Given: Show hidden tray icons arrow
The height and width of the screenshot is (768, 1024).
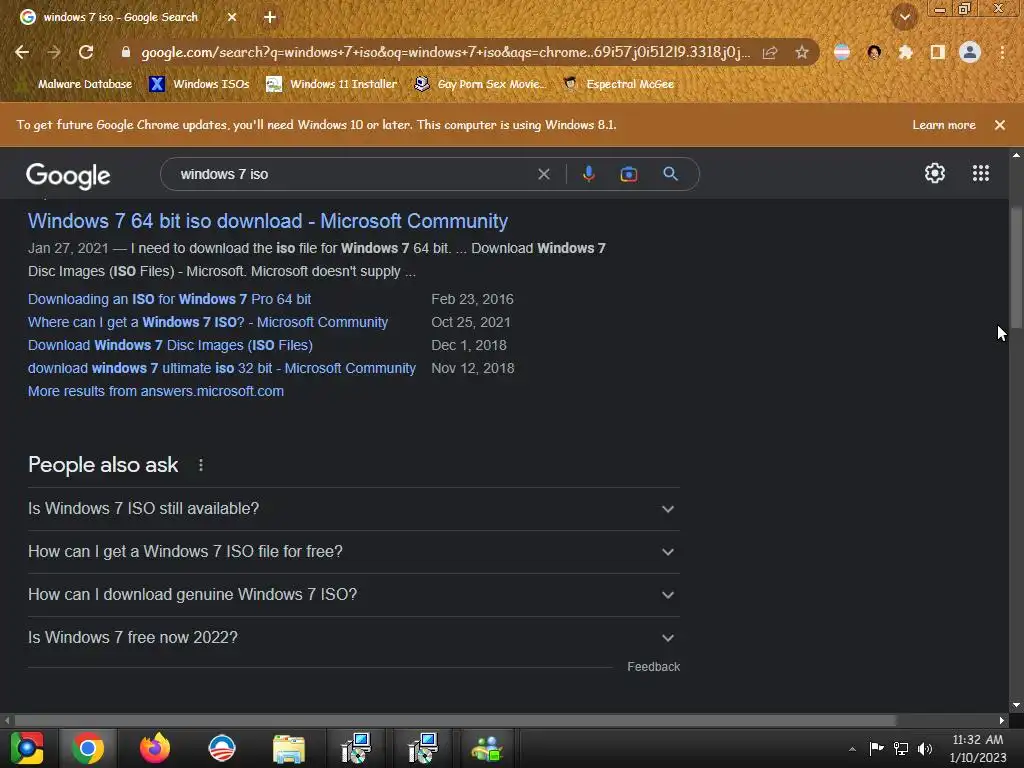Looking at the screenshot, I should tap(852, 749).
